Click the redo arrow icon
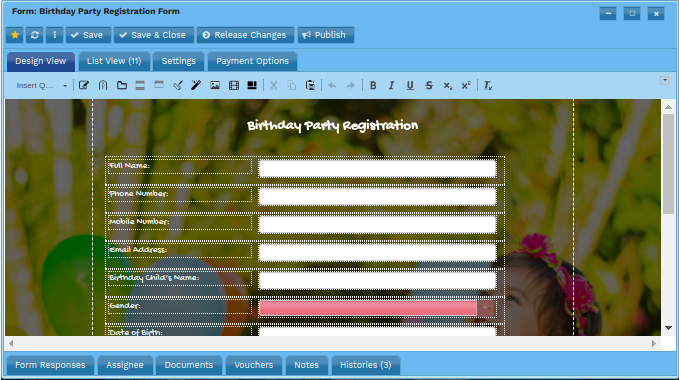 (x=351, y=86)
